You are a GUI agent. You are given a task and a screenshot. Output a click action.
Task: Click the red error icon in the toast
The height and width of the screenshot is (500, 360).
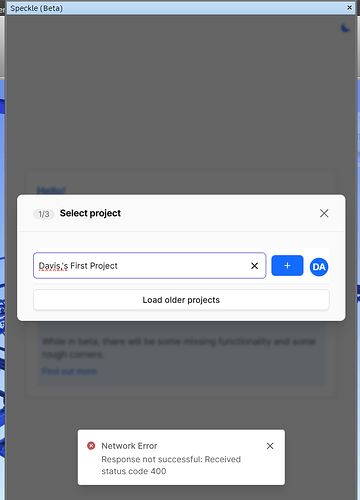tap(91, 446)
